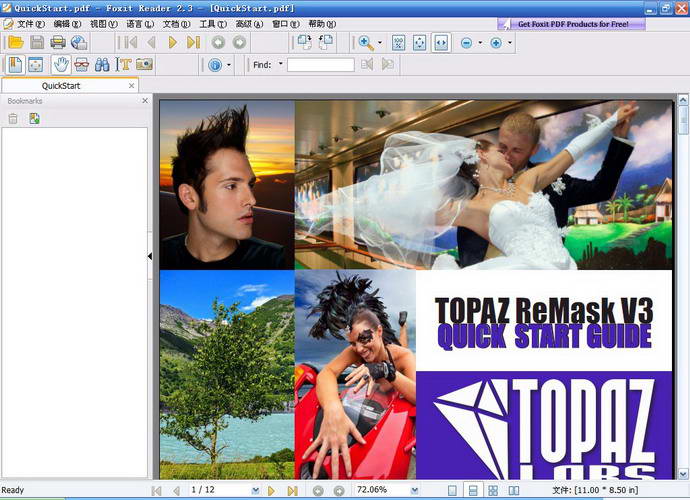Image resolution: width=690 pixels, height=500 pixels.
Task: Open the 文档 (Document) menu
Action: click(176, 24)
